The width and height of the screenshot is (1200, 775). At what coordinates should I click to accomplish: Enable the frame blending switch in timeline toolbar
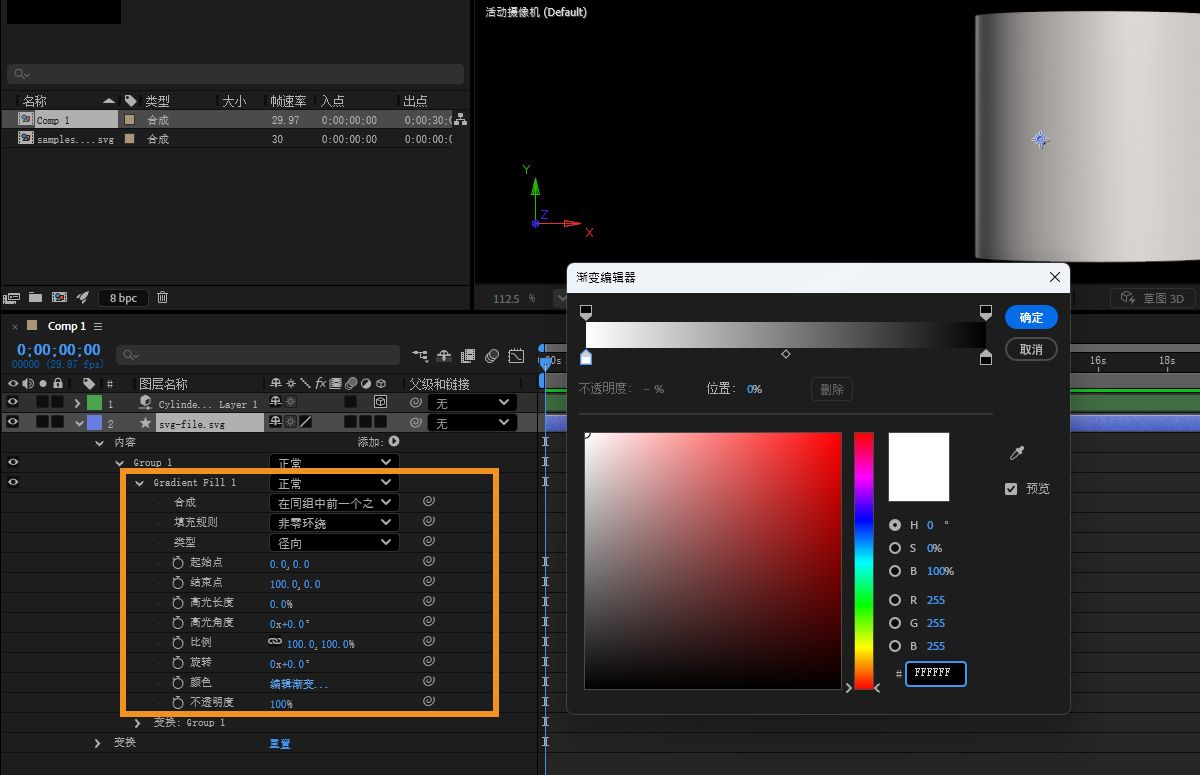(x=468, y=355)
